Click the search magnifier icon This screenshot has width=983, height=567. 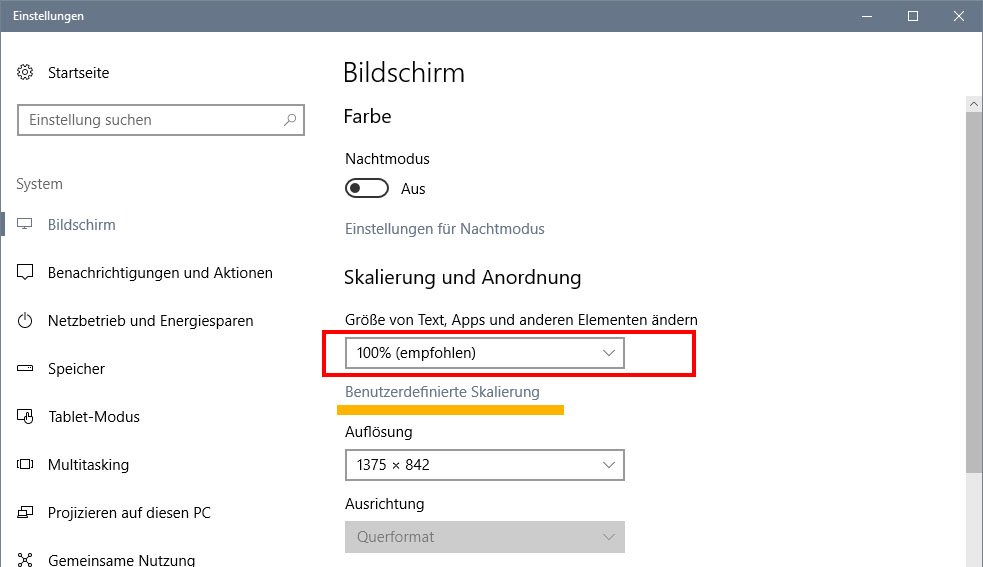[290, 120]
